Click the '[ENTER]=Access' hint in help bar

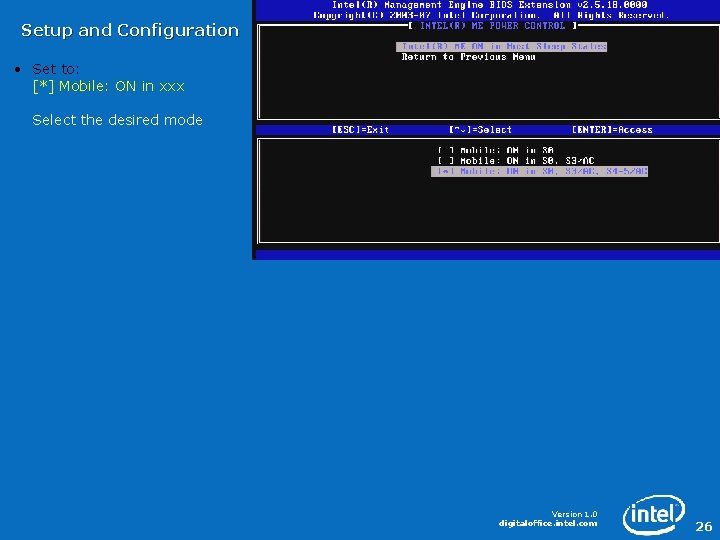tap(612, 130)
